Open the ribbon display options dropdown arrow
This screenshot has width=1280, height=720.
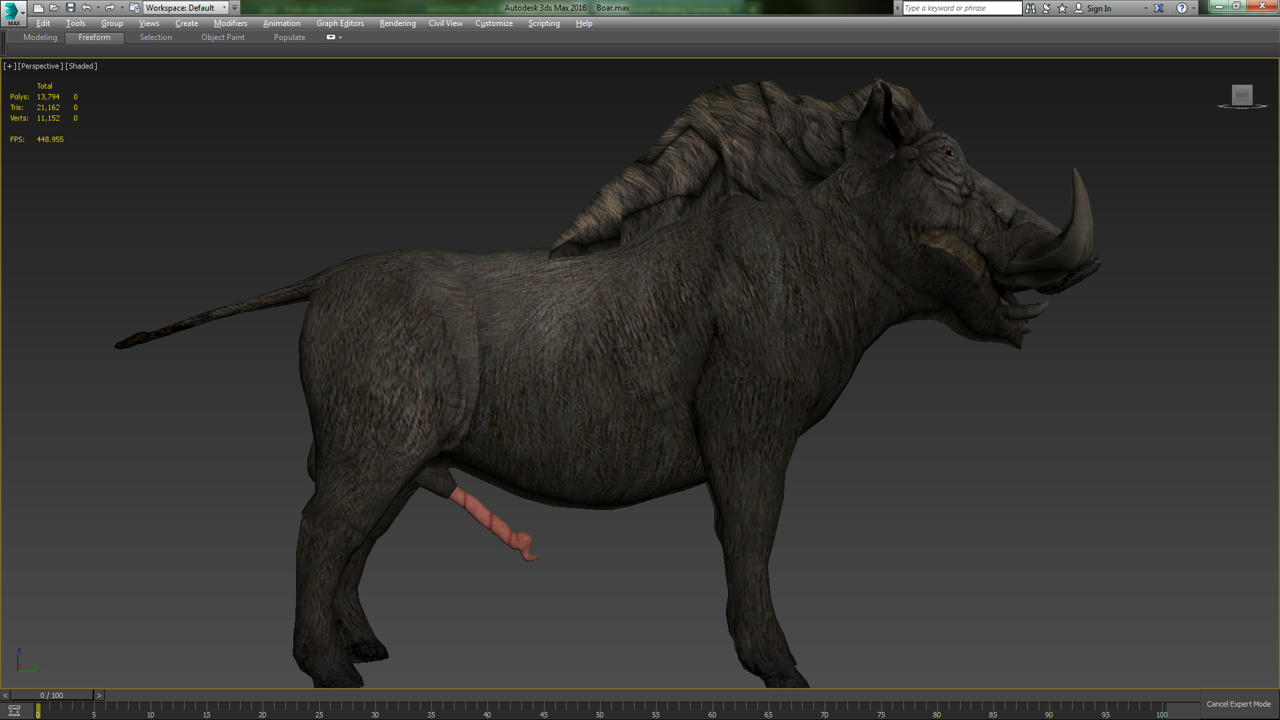coord(340,37)
